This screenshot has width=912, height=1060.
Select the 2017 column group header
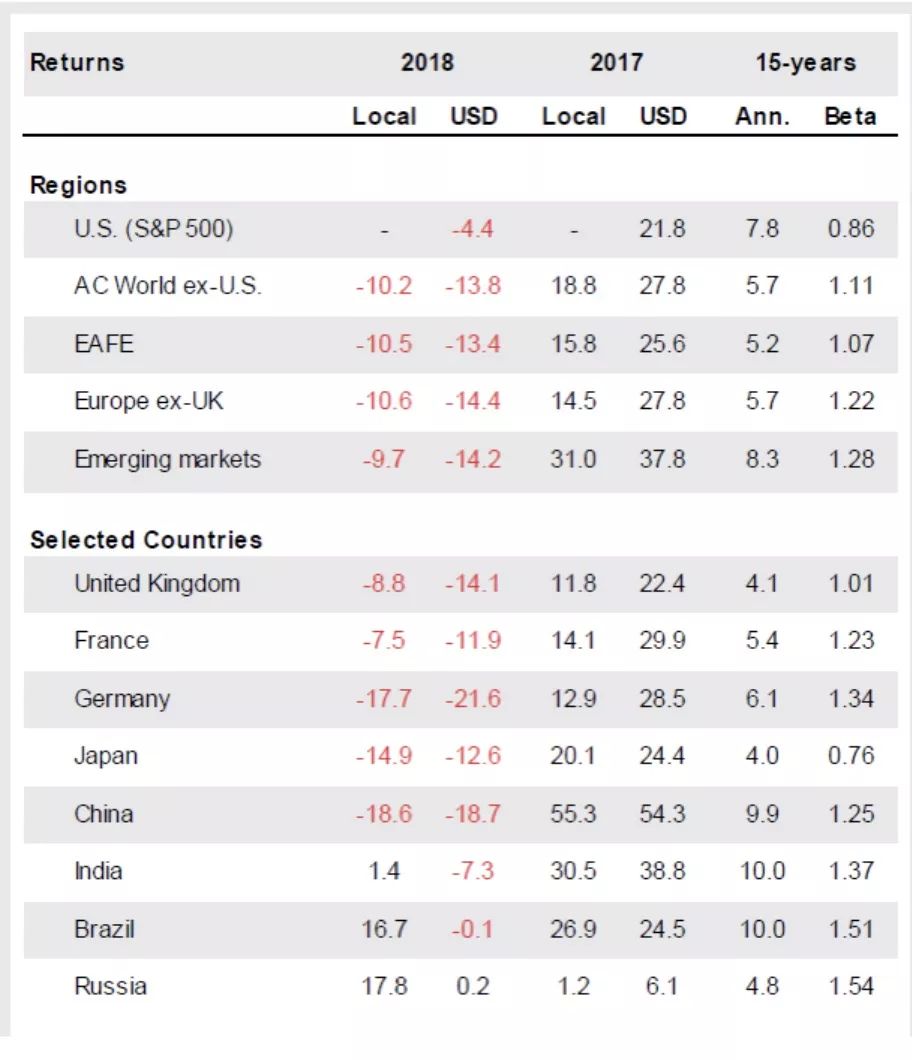(x=616, y=62)
